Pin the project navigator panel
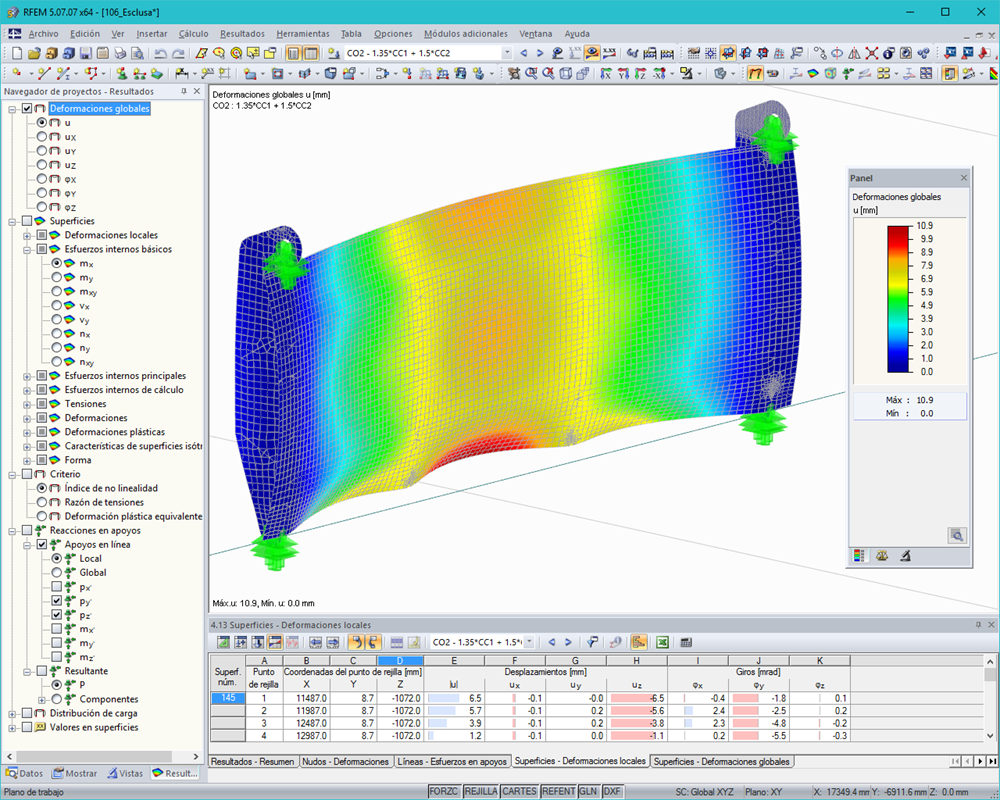The width and height of the screenshot is (1000, 800). click(x=184, y=91)
